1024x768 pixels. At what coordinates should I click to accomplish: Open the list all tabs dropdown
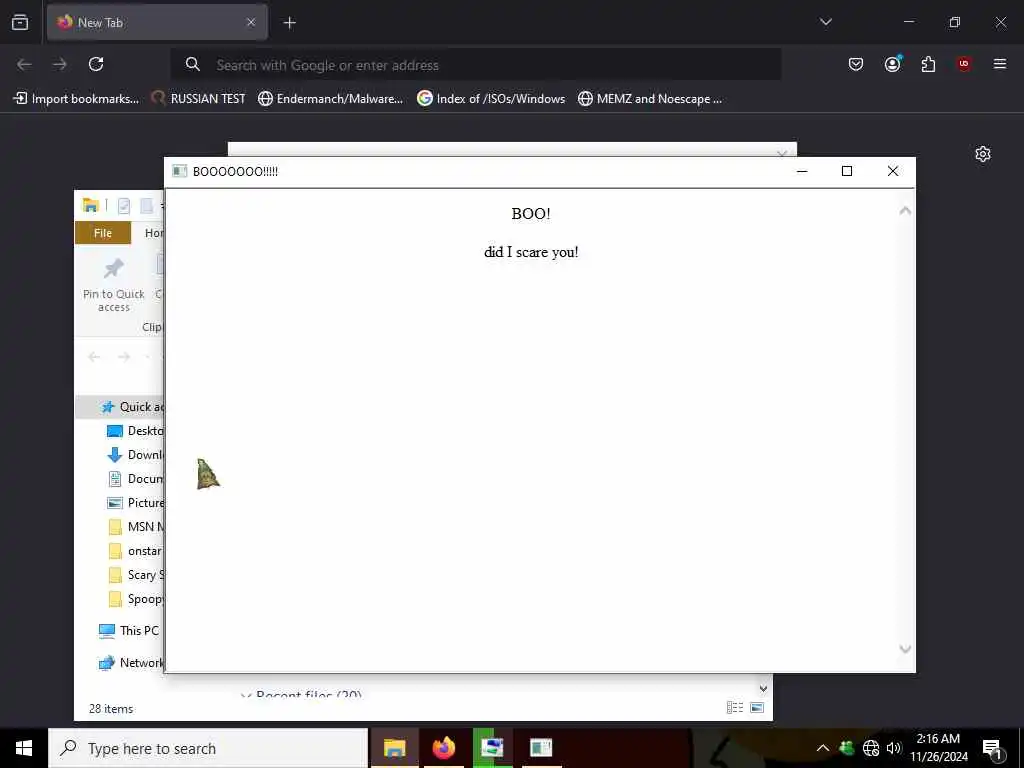[x=825, y=22]
